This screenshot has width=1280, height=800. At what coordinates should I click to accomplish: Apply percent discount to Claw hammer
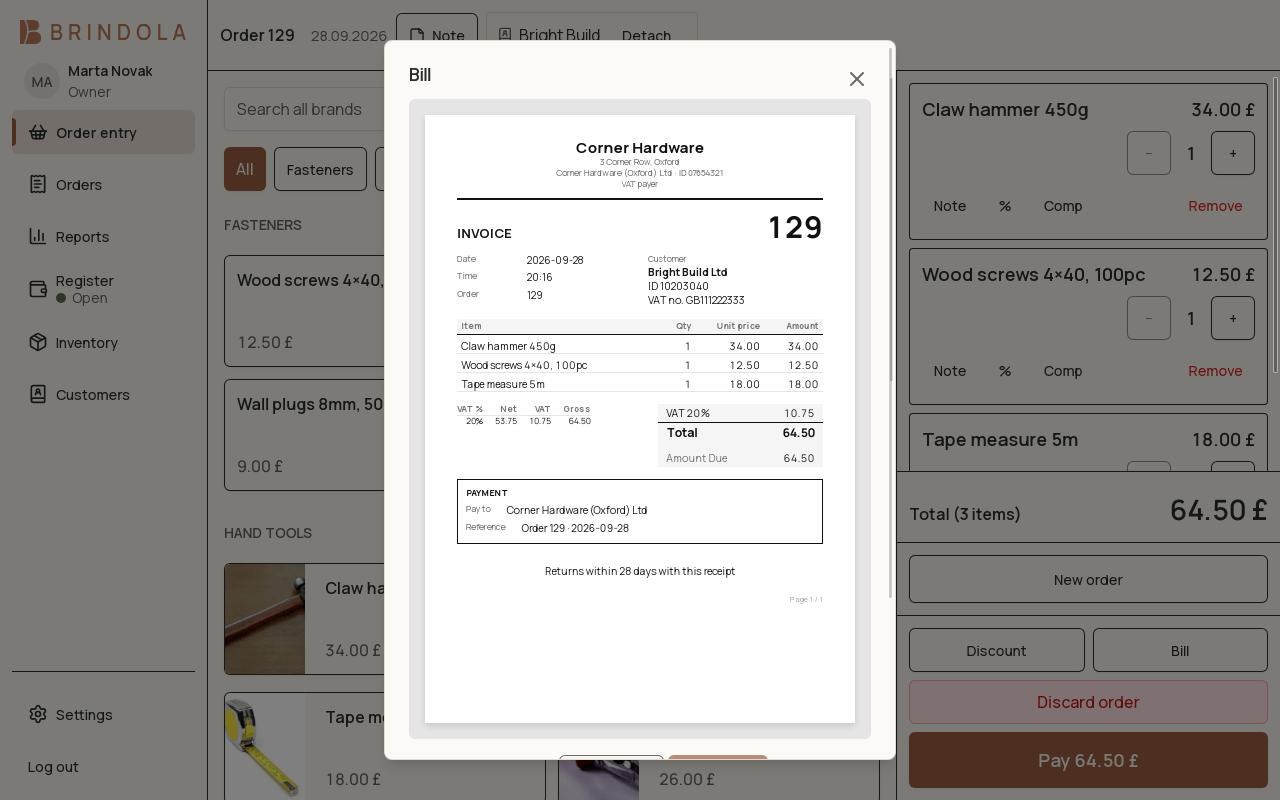1005,206
